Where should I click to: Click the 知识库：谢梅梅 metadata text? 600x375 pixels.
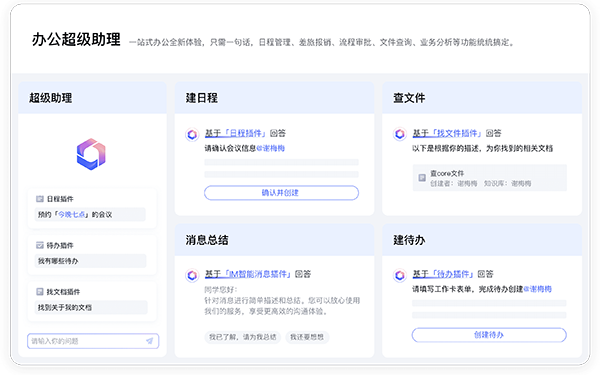[x=507, y=184]
